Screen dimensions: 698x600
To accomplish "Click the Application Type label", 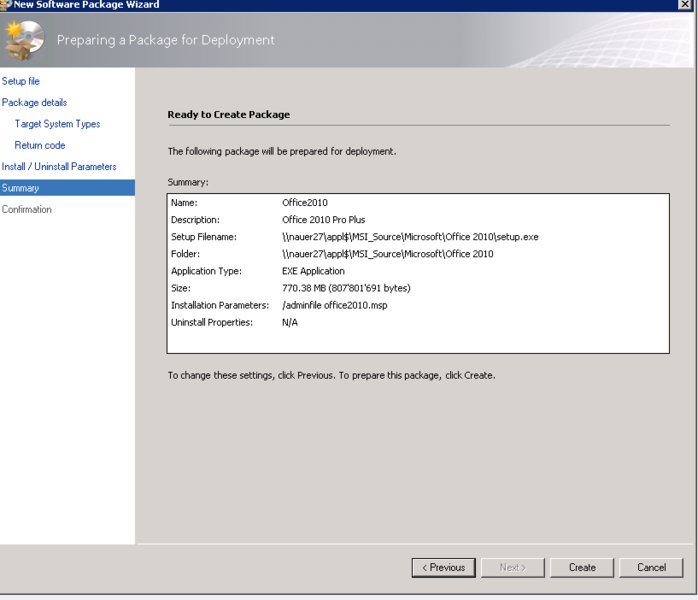I will click(x=206, y=271).
